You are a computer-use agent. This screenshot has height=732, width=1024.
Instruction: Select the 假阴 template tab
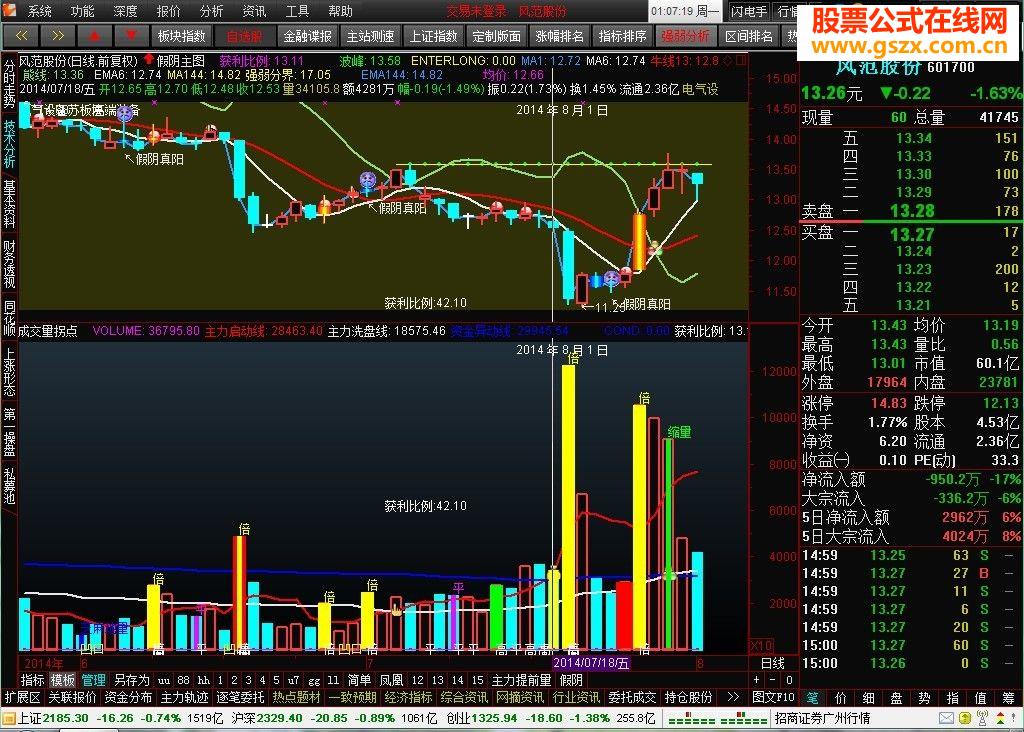point(571,680)
